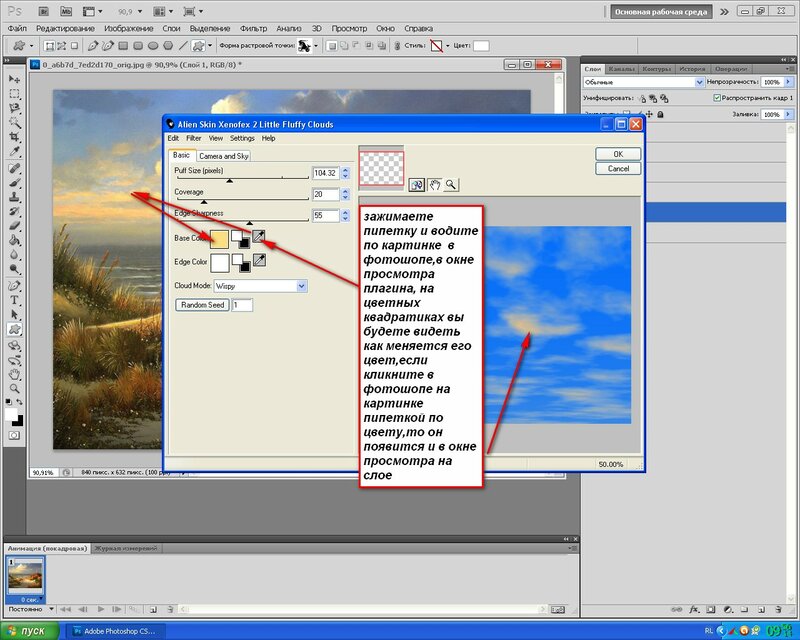This screenshot has width=800, height=640.
Task: Select the Clone Stamp tool
Action: coord(14,196)
